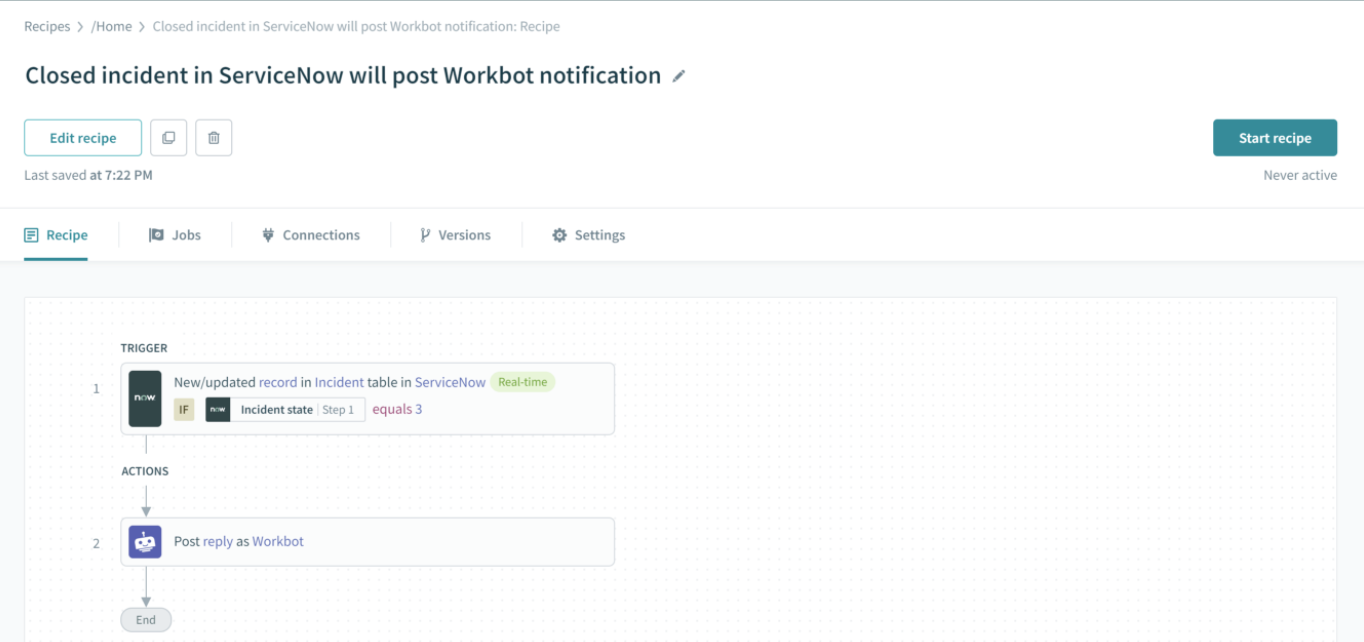Open the Versions tab

click(x=464, y=234)
